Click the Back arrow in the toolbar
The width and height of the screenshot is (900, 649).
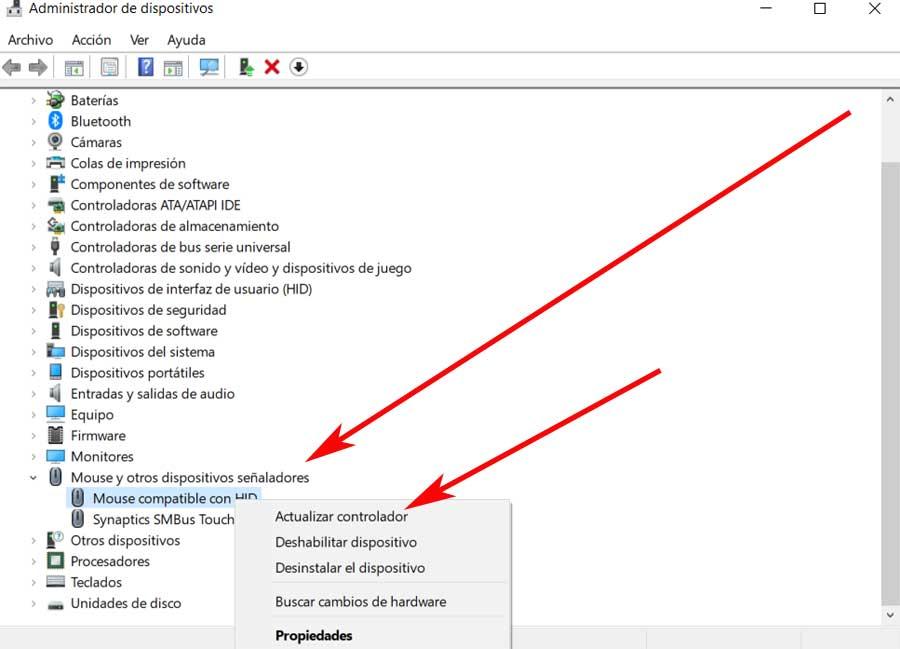click(12, 68)
